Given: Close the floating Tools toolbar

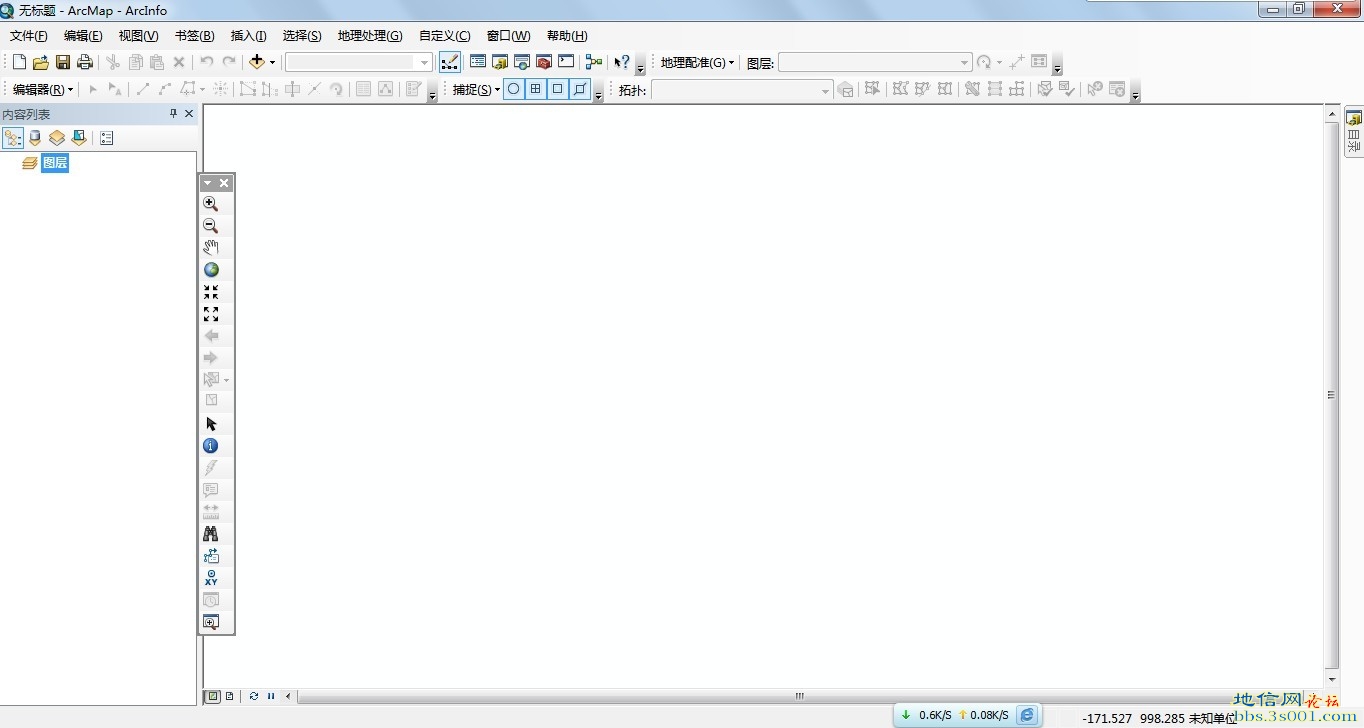Looking at the screenshot, I should [224, 183].
